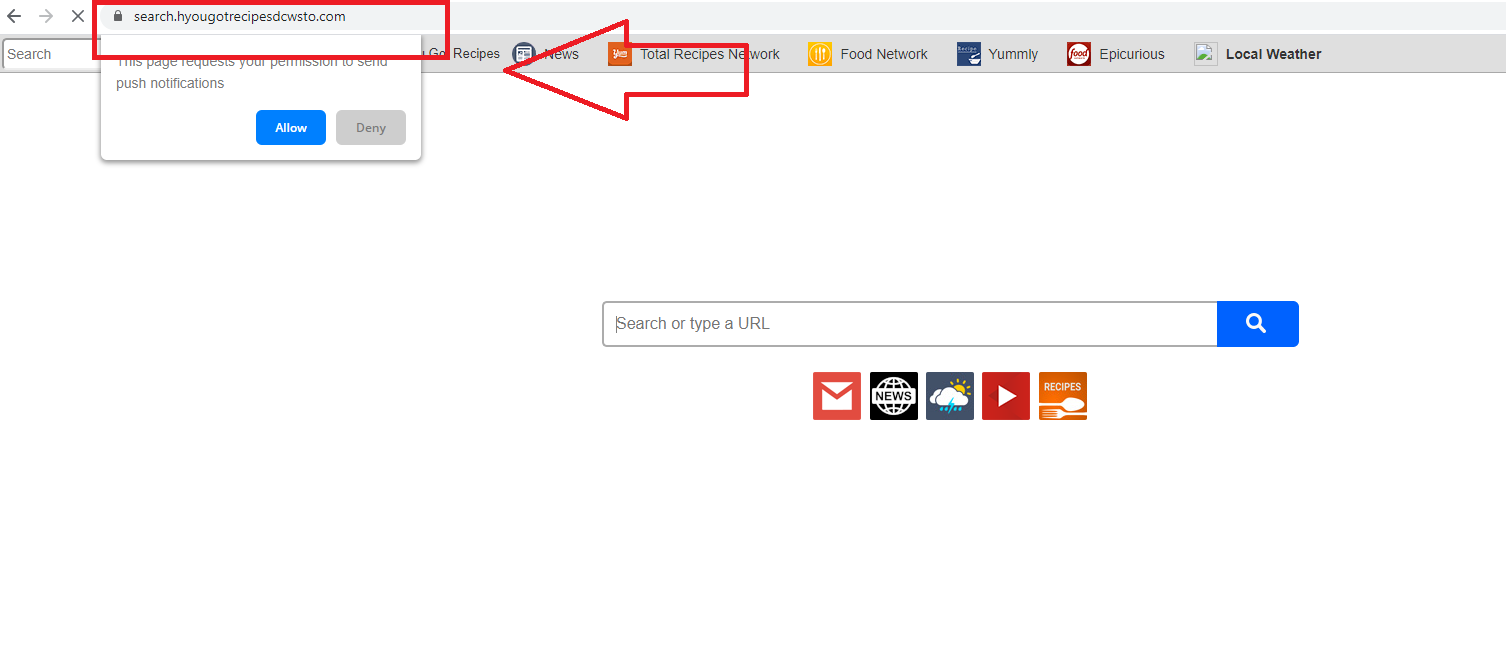Open the Gmail shortcut icon
This screenshot has width=1506, height=670.
837,396
